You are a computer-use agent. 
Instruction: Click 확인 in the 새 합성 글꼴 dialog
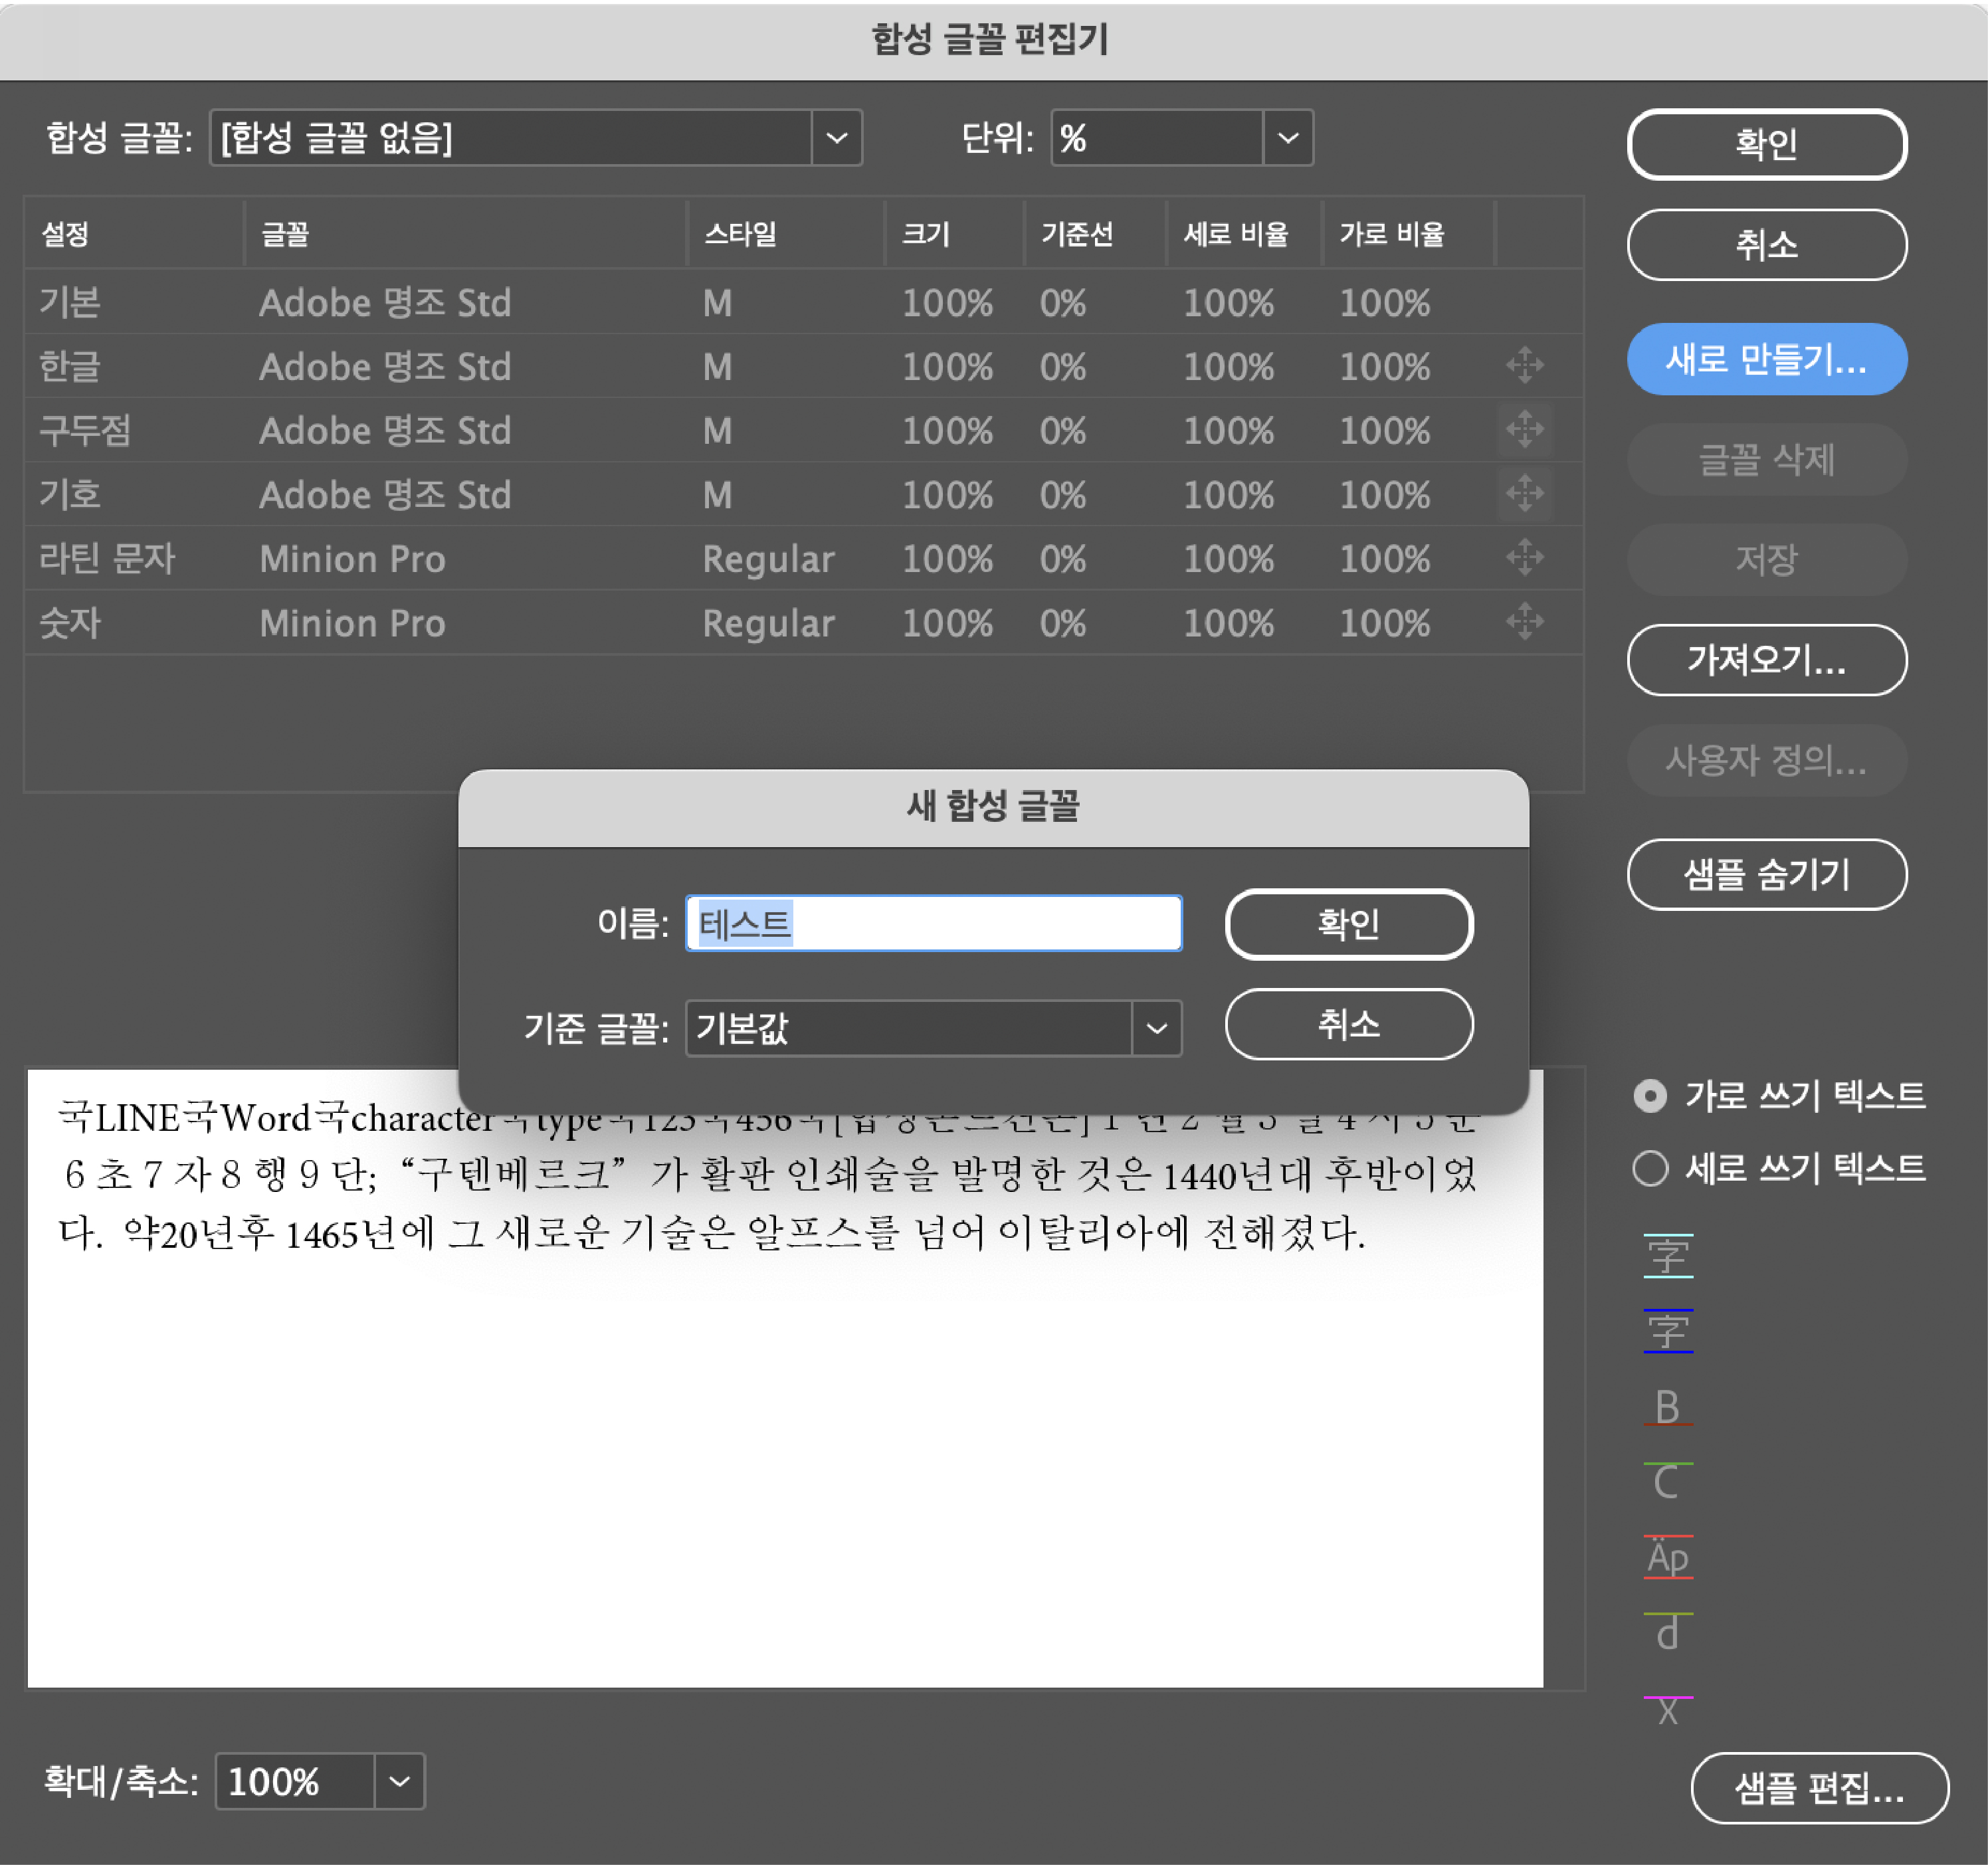click(1348, 923)
